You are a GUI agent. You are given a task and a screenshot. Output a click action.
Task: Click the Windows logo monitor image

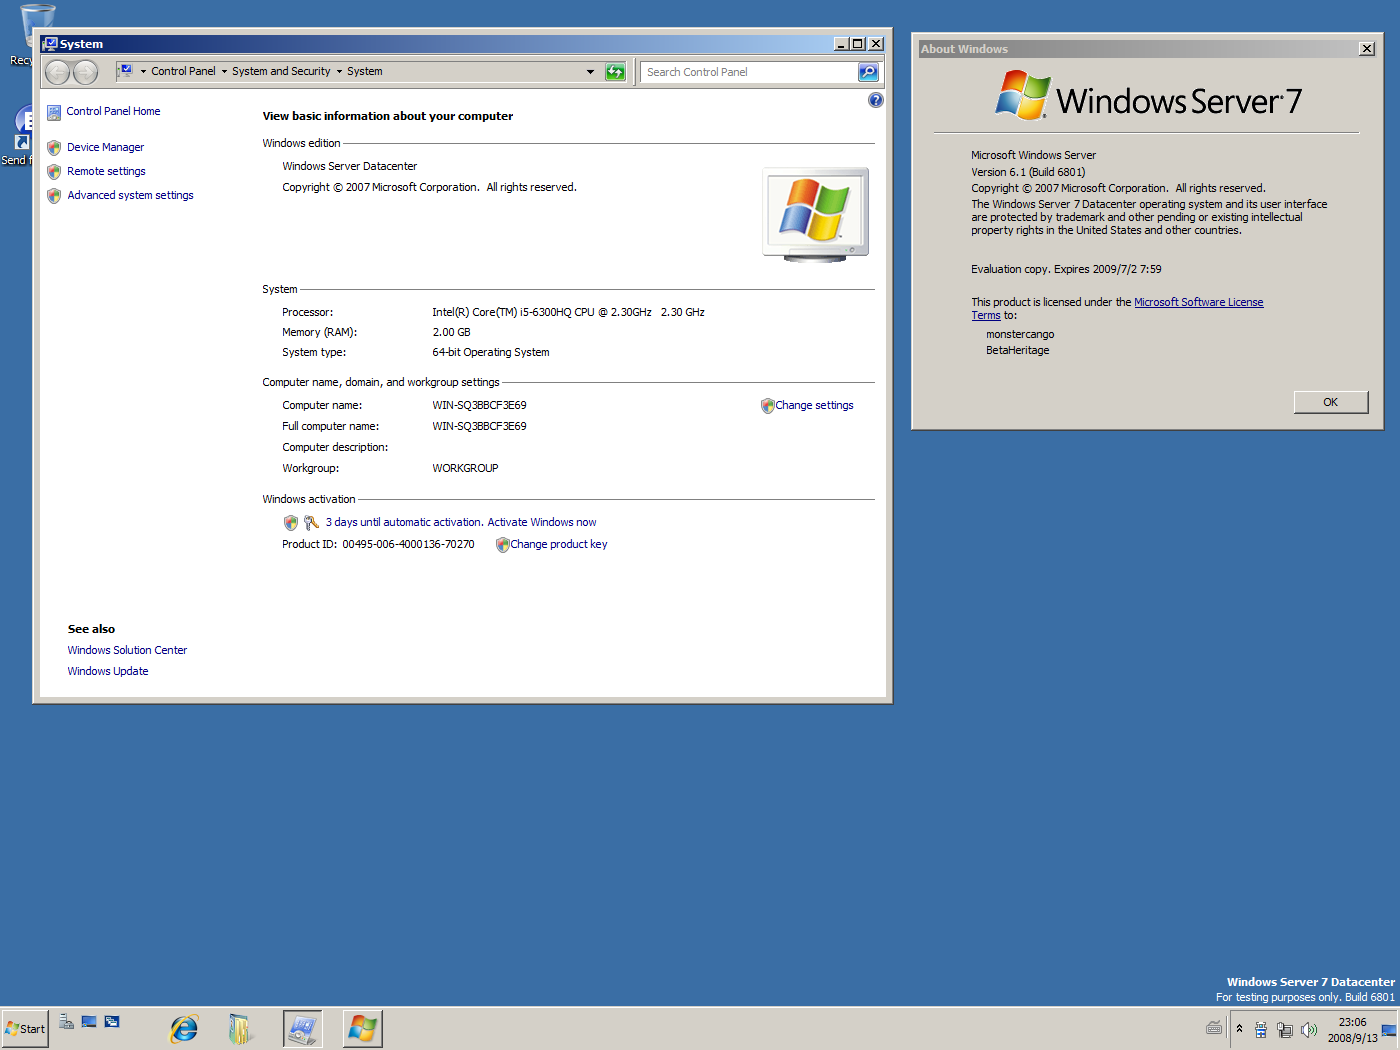(815, 214)
